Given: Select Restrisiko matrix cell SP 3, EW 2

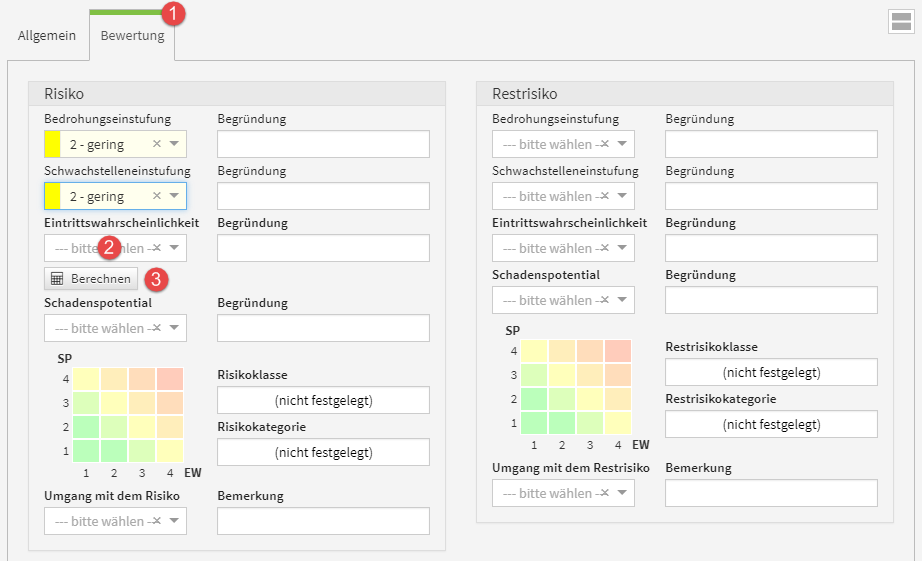Looking at the screenshot, I should (x=562, y=375).
